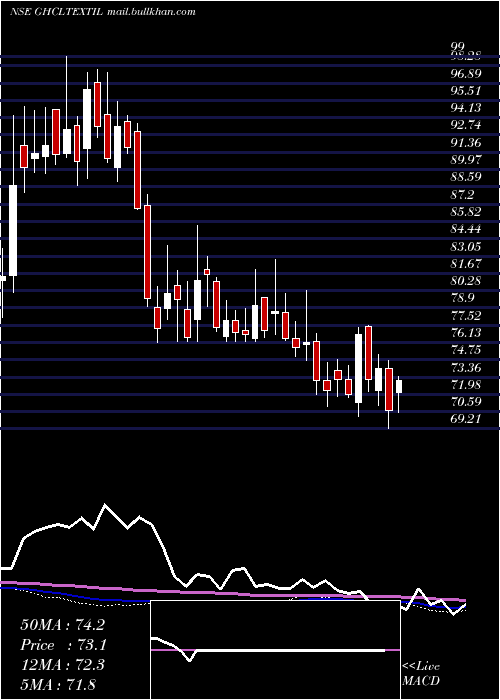This screenshot has width=500, height=700.
Task: Click the last white candlestick on the right
Action: pyautogui.click(x=399, y=387)
